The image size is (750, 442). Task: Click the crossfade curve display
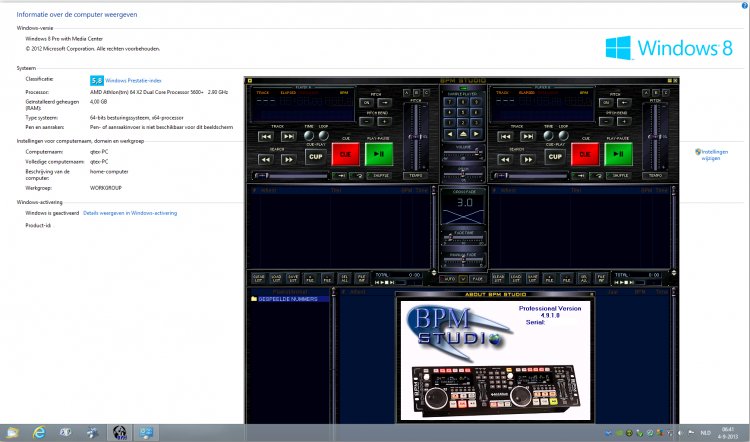click(x=463, y=217)
